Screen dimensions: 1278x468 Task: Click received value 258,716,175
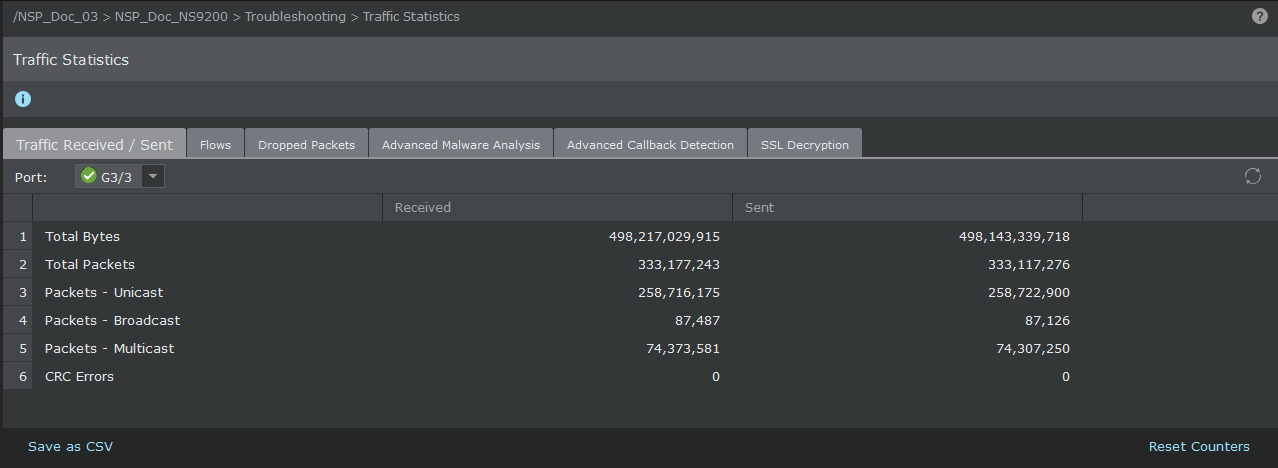point(679,292)
